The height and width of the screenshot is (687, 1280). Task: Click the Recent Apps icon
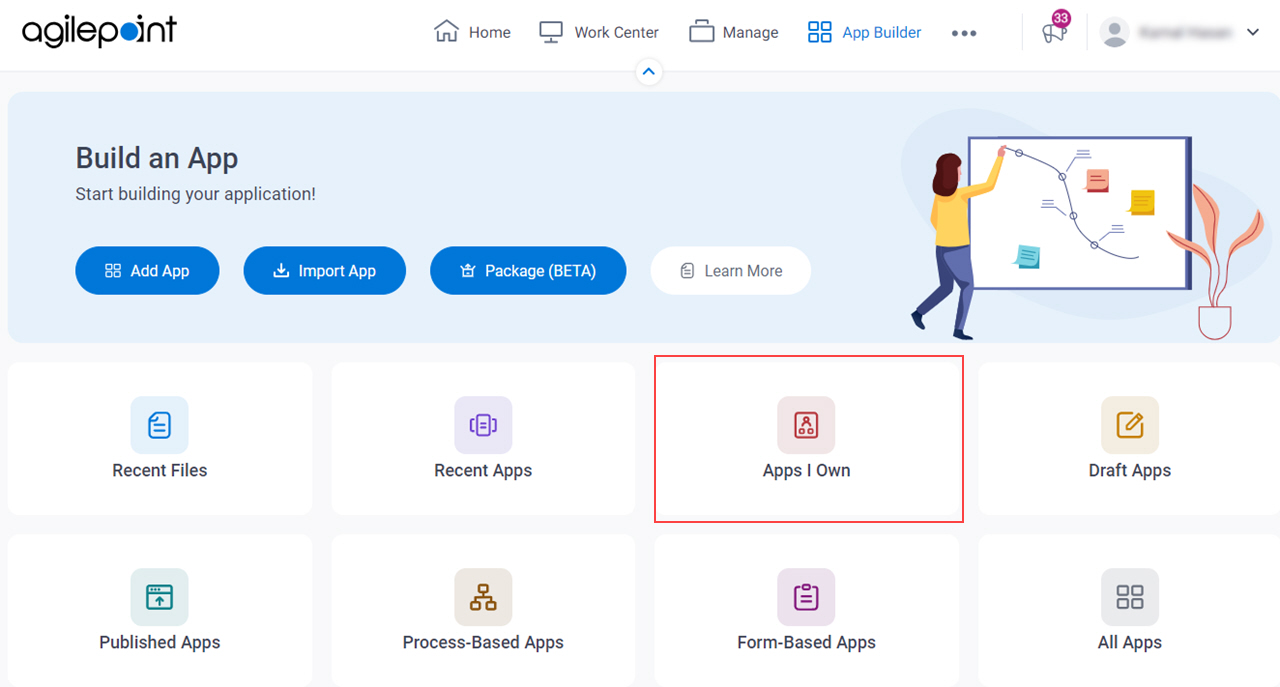coord(483,425)
